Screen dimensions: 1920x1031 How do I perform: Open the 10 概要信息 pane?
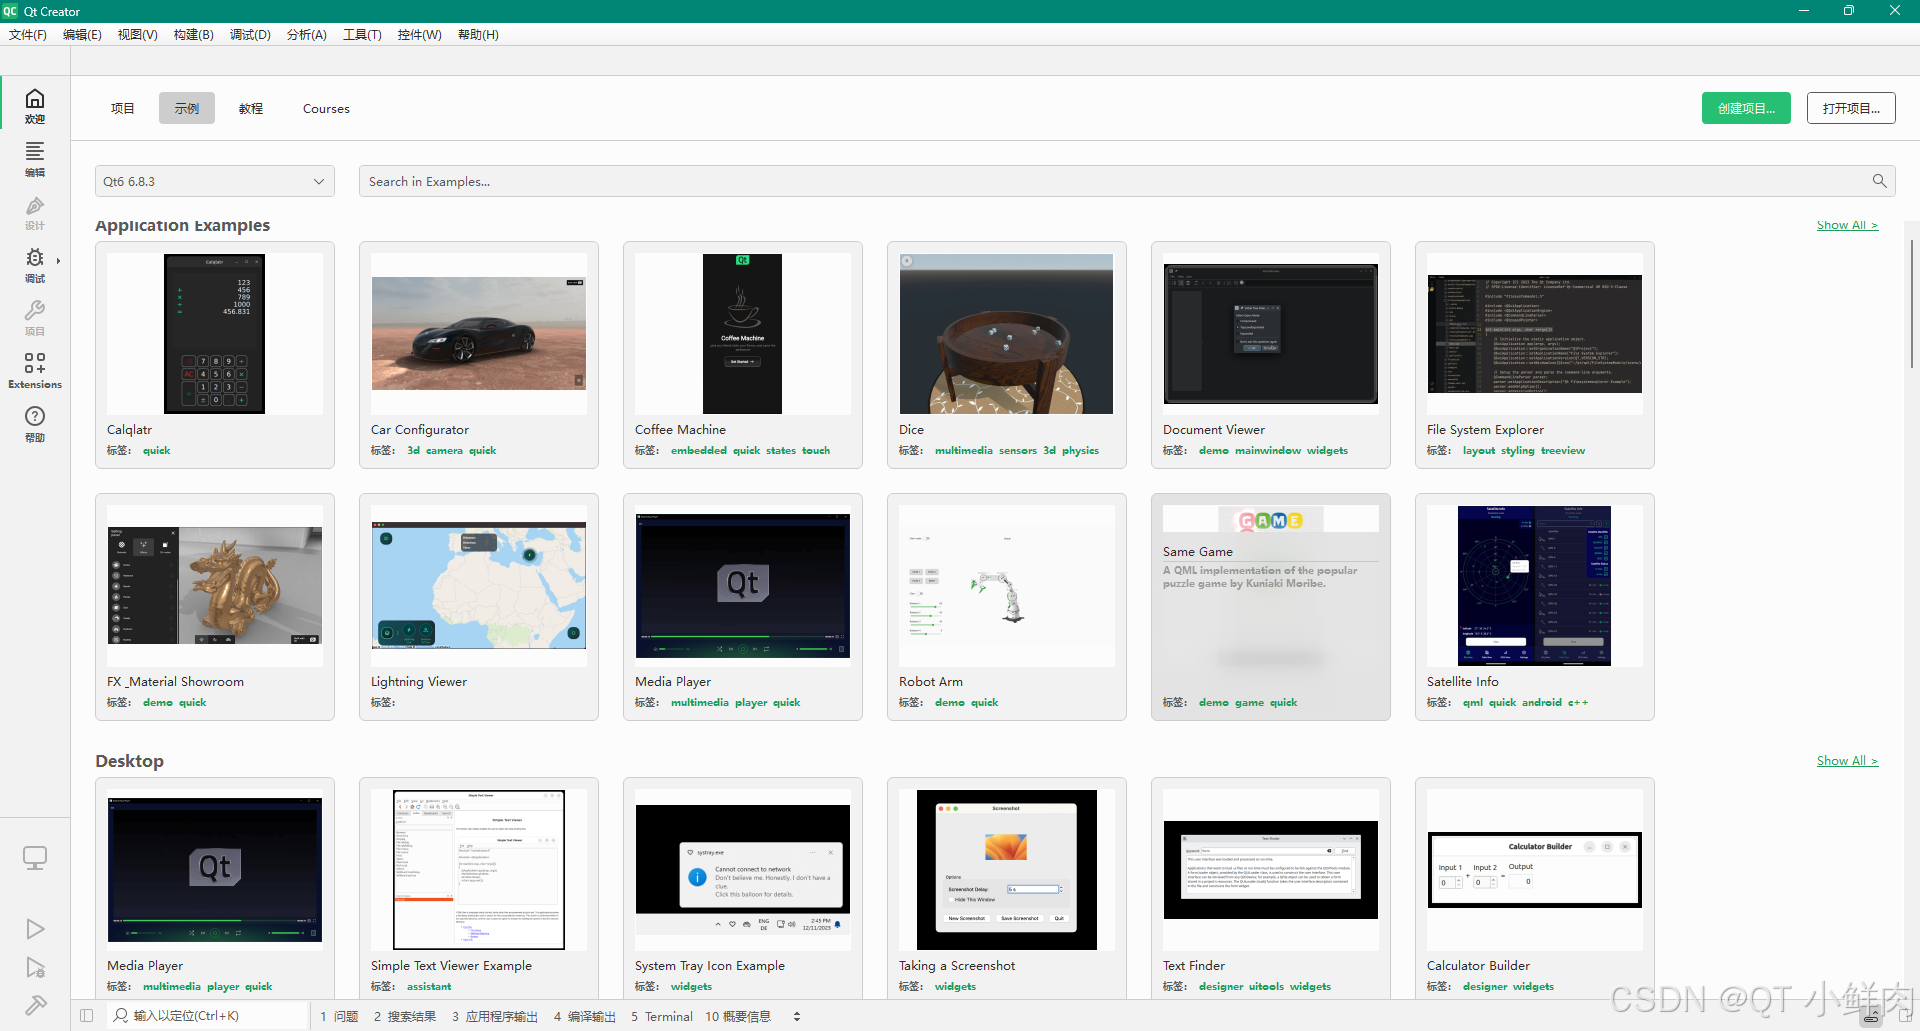738,1016
